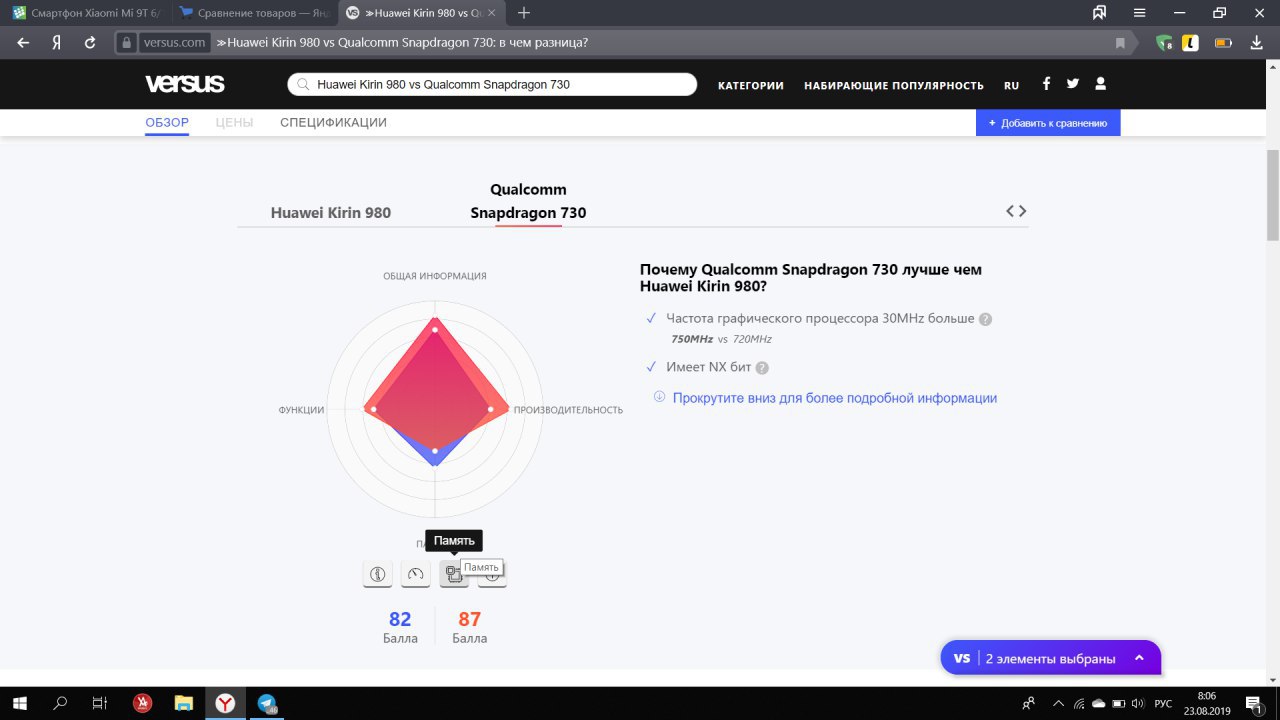Click ОБЩАЯ ИНФОРМАЦИЯ label on radar chart
This screenshot has height=720, width=1280.
(435, 276)
